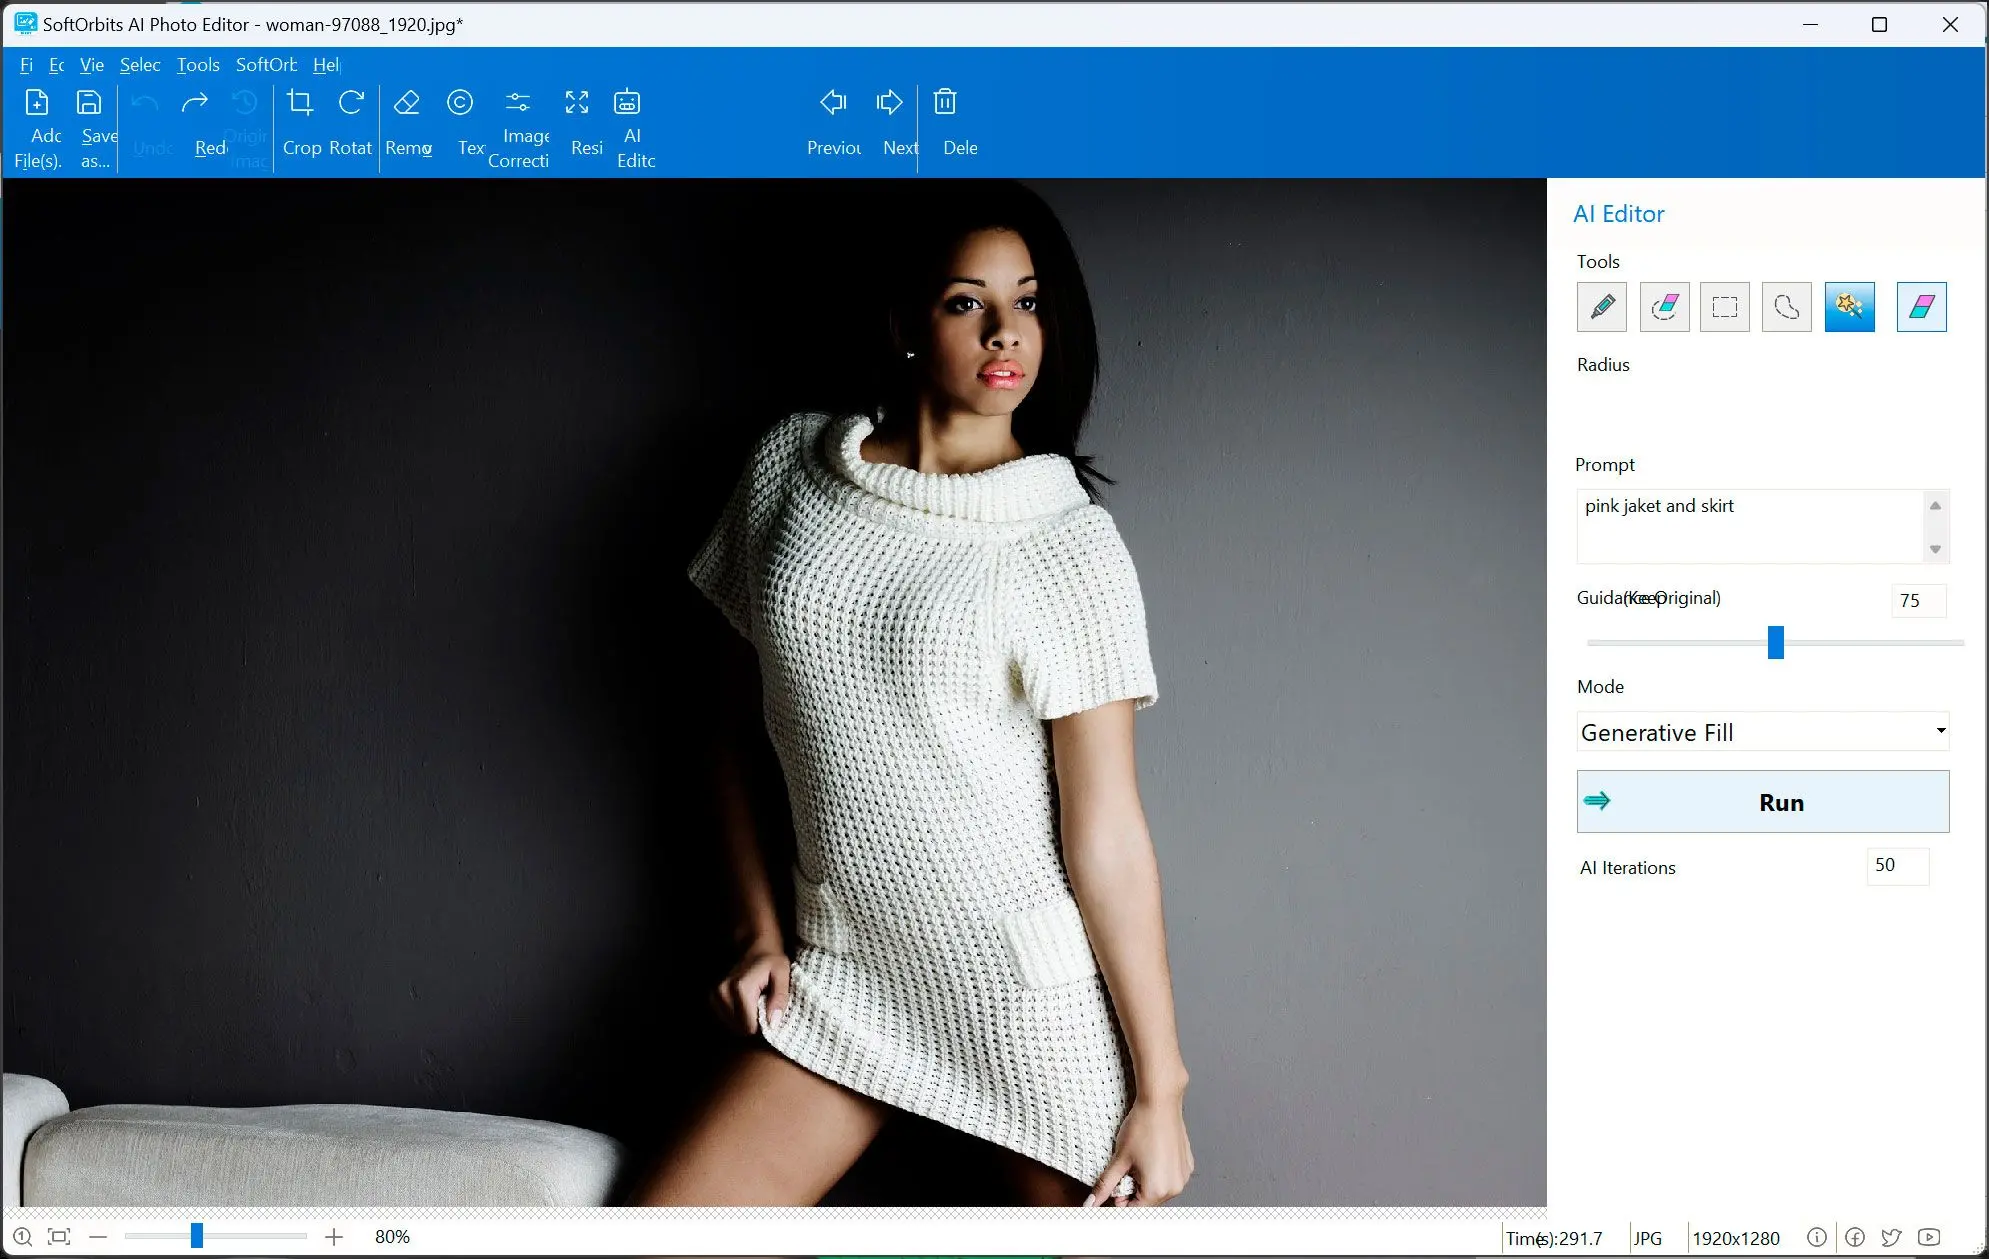Click the Remove/healing tool
Image resolution: width=1989 pixels, height=1259 pixels.
coord(407,123)
